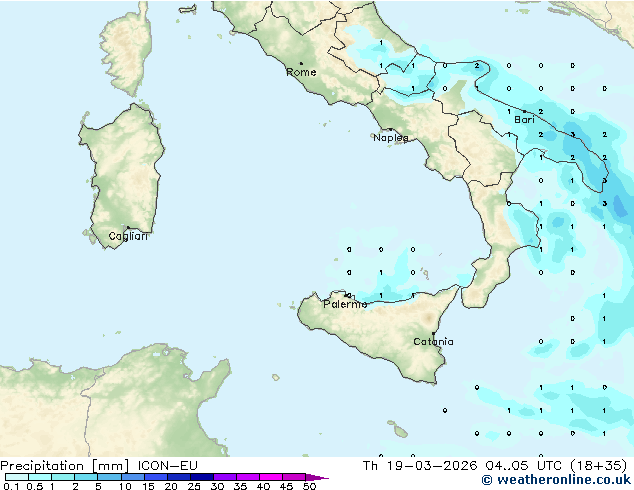Select the 5–10 mm legend color
The height and width of the screenshot is (490, 634).
[109, 477]
